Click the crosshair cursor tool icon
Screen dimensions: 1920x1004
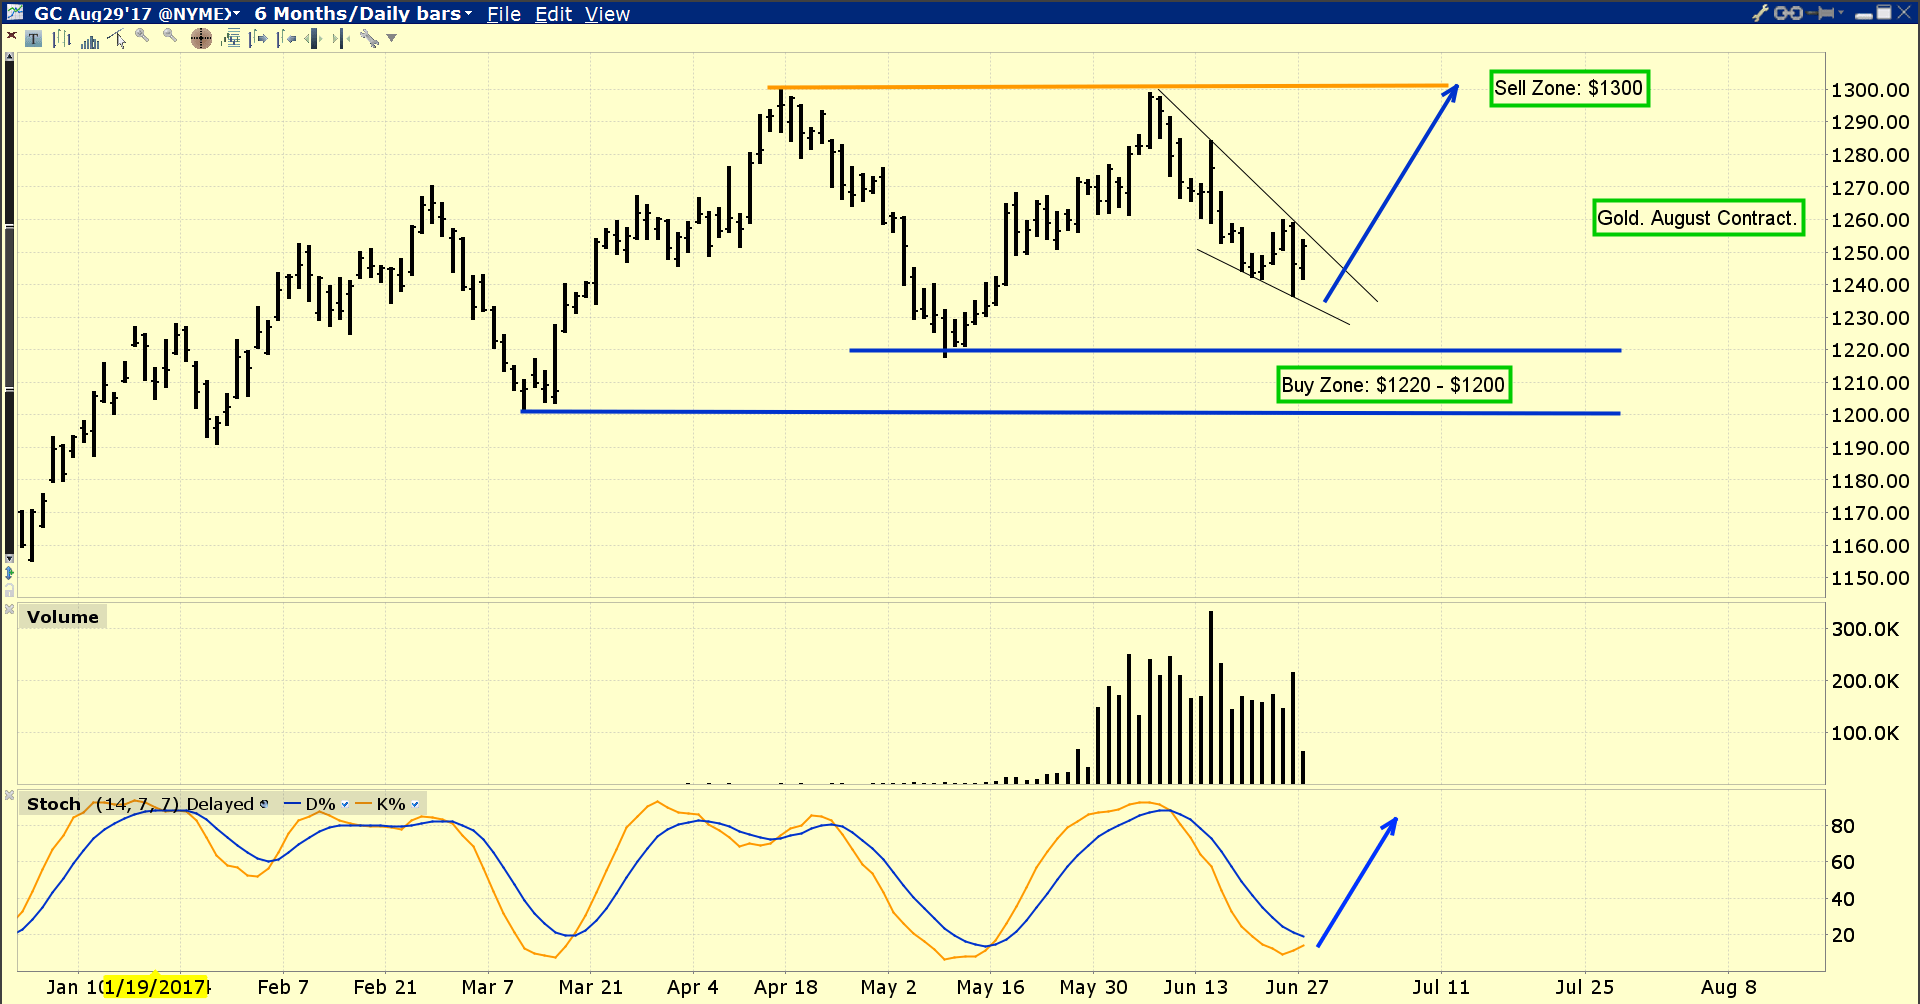coord(201,39)
